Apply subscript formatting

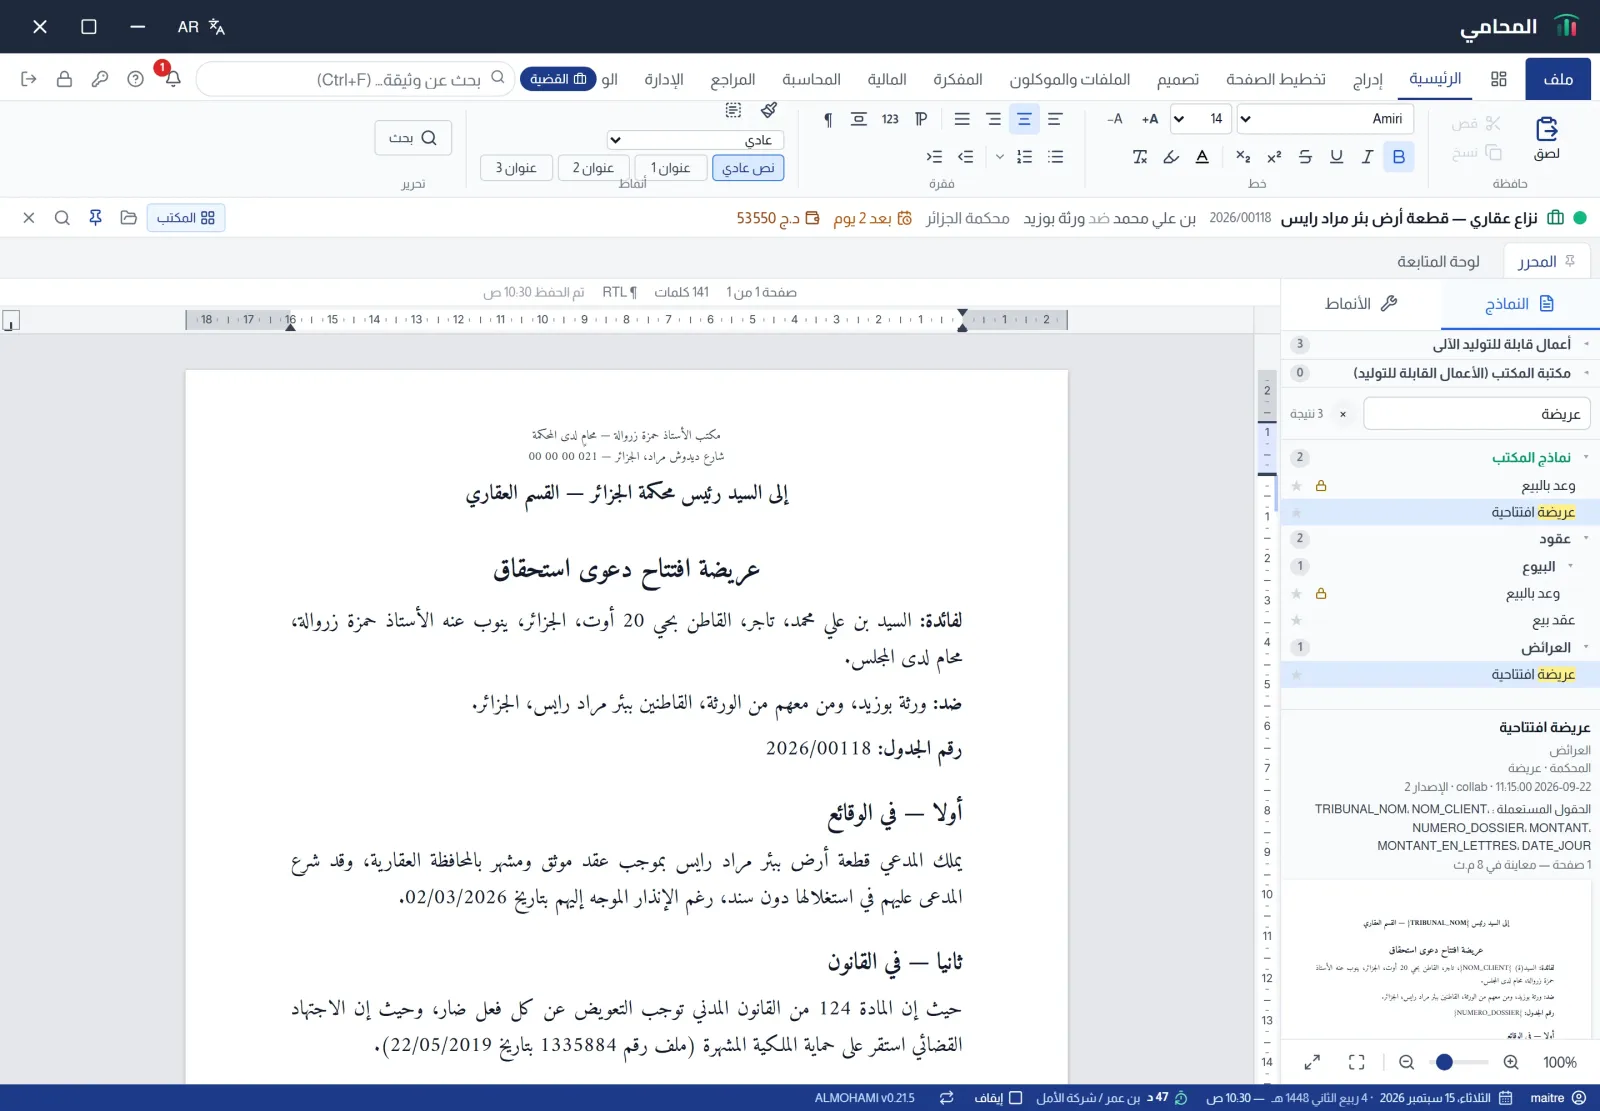pyautogui.click(x=1243, y=157)
